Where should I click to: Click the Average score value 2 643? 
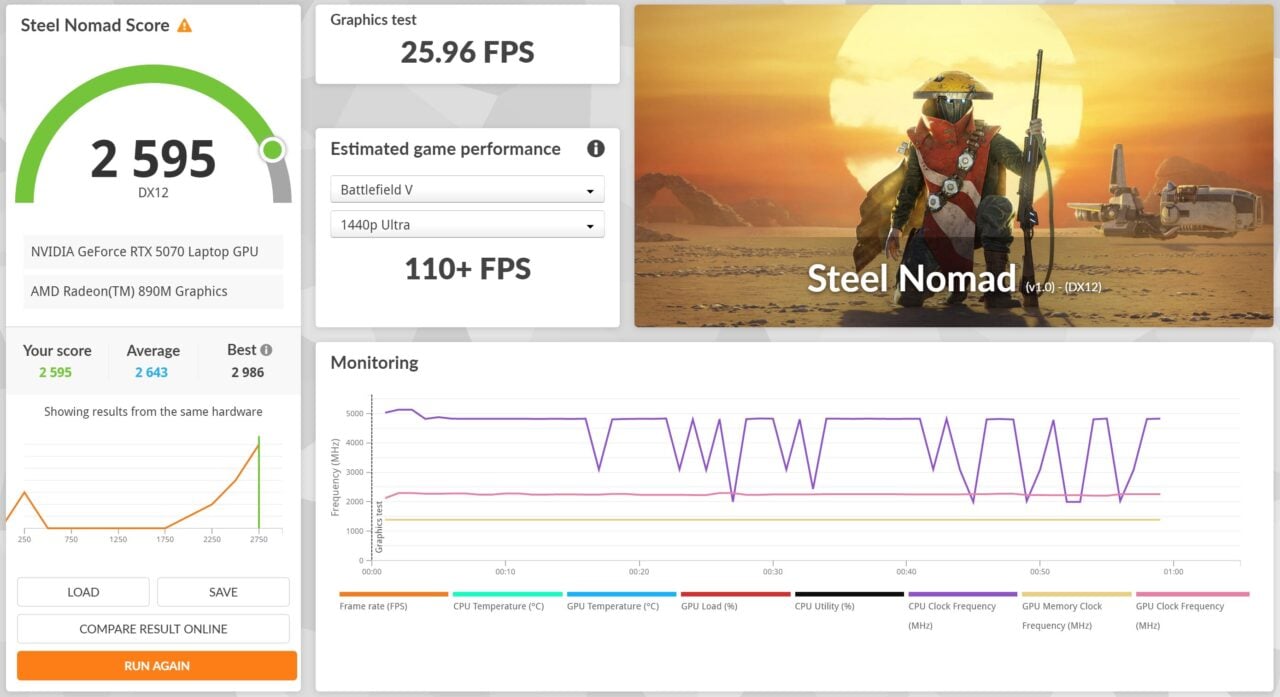(x=152, y=372)
